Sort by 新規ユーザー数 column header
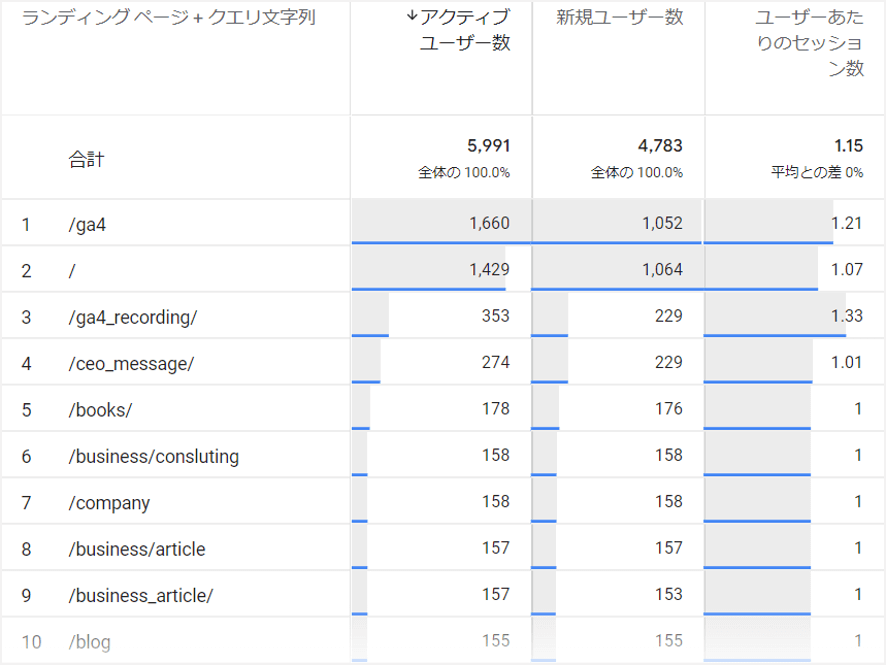Screen dimensions: 887x666 [x=619, y=18]
